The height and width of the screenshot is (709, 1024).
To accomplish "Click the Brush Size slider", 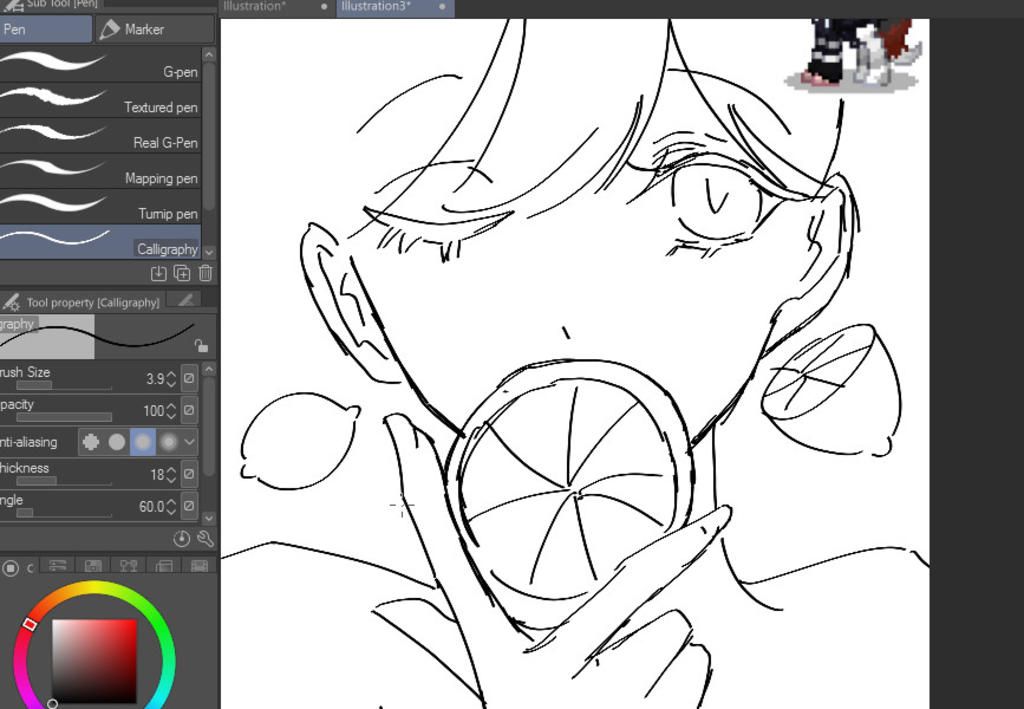I will point(63,386).
